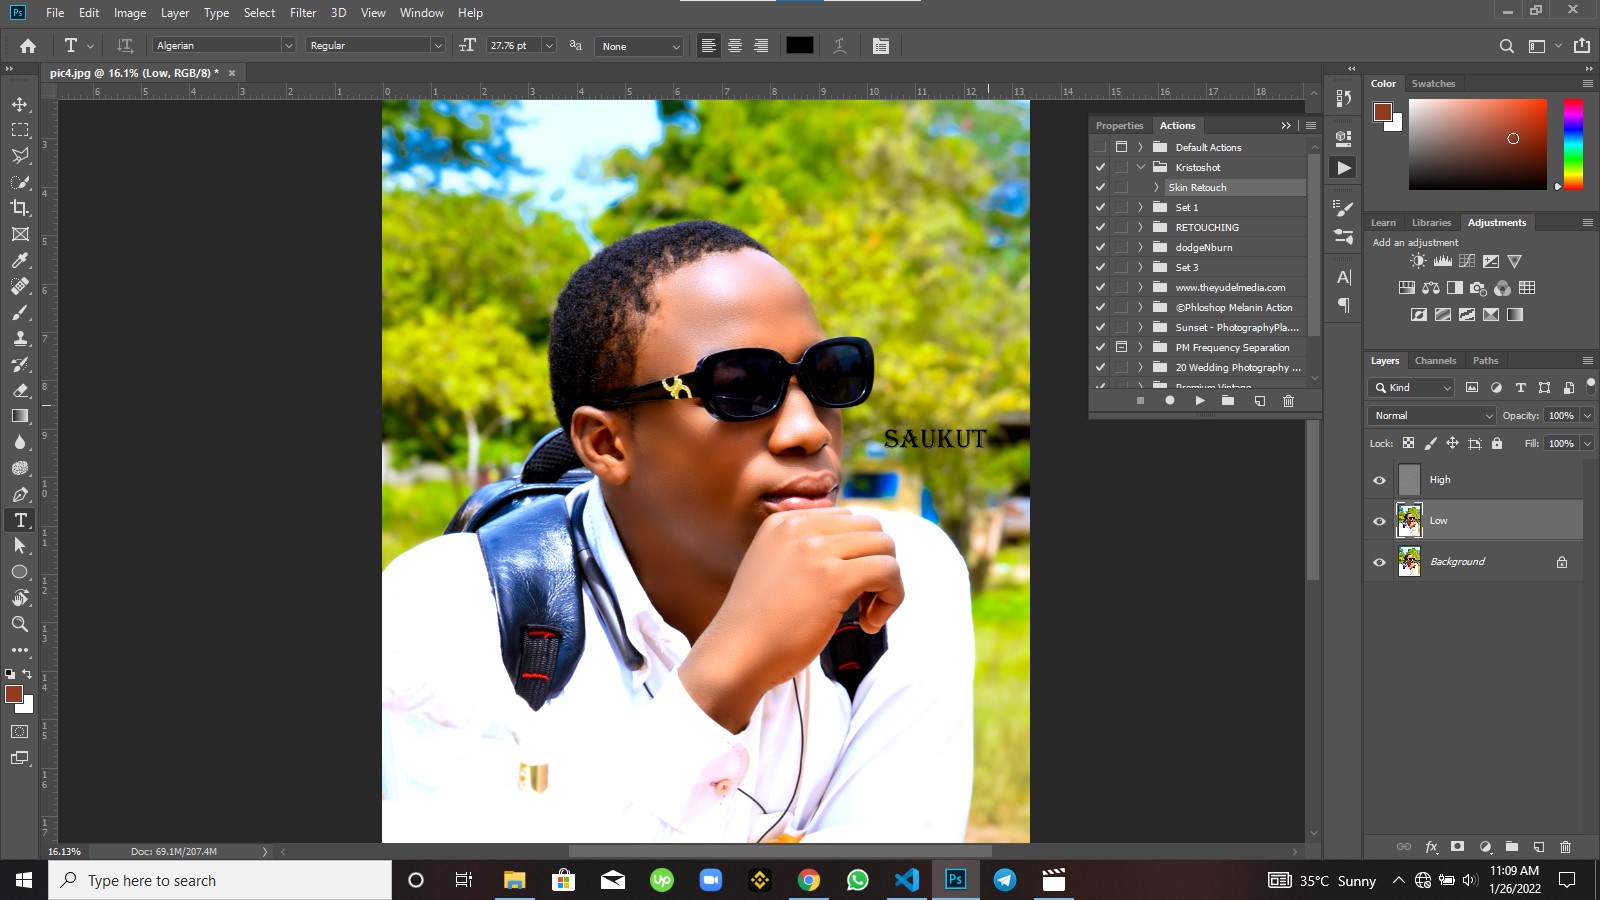Hide the High layer
This screenshot has height=900, width=1600.
pos(1379,480)
